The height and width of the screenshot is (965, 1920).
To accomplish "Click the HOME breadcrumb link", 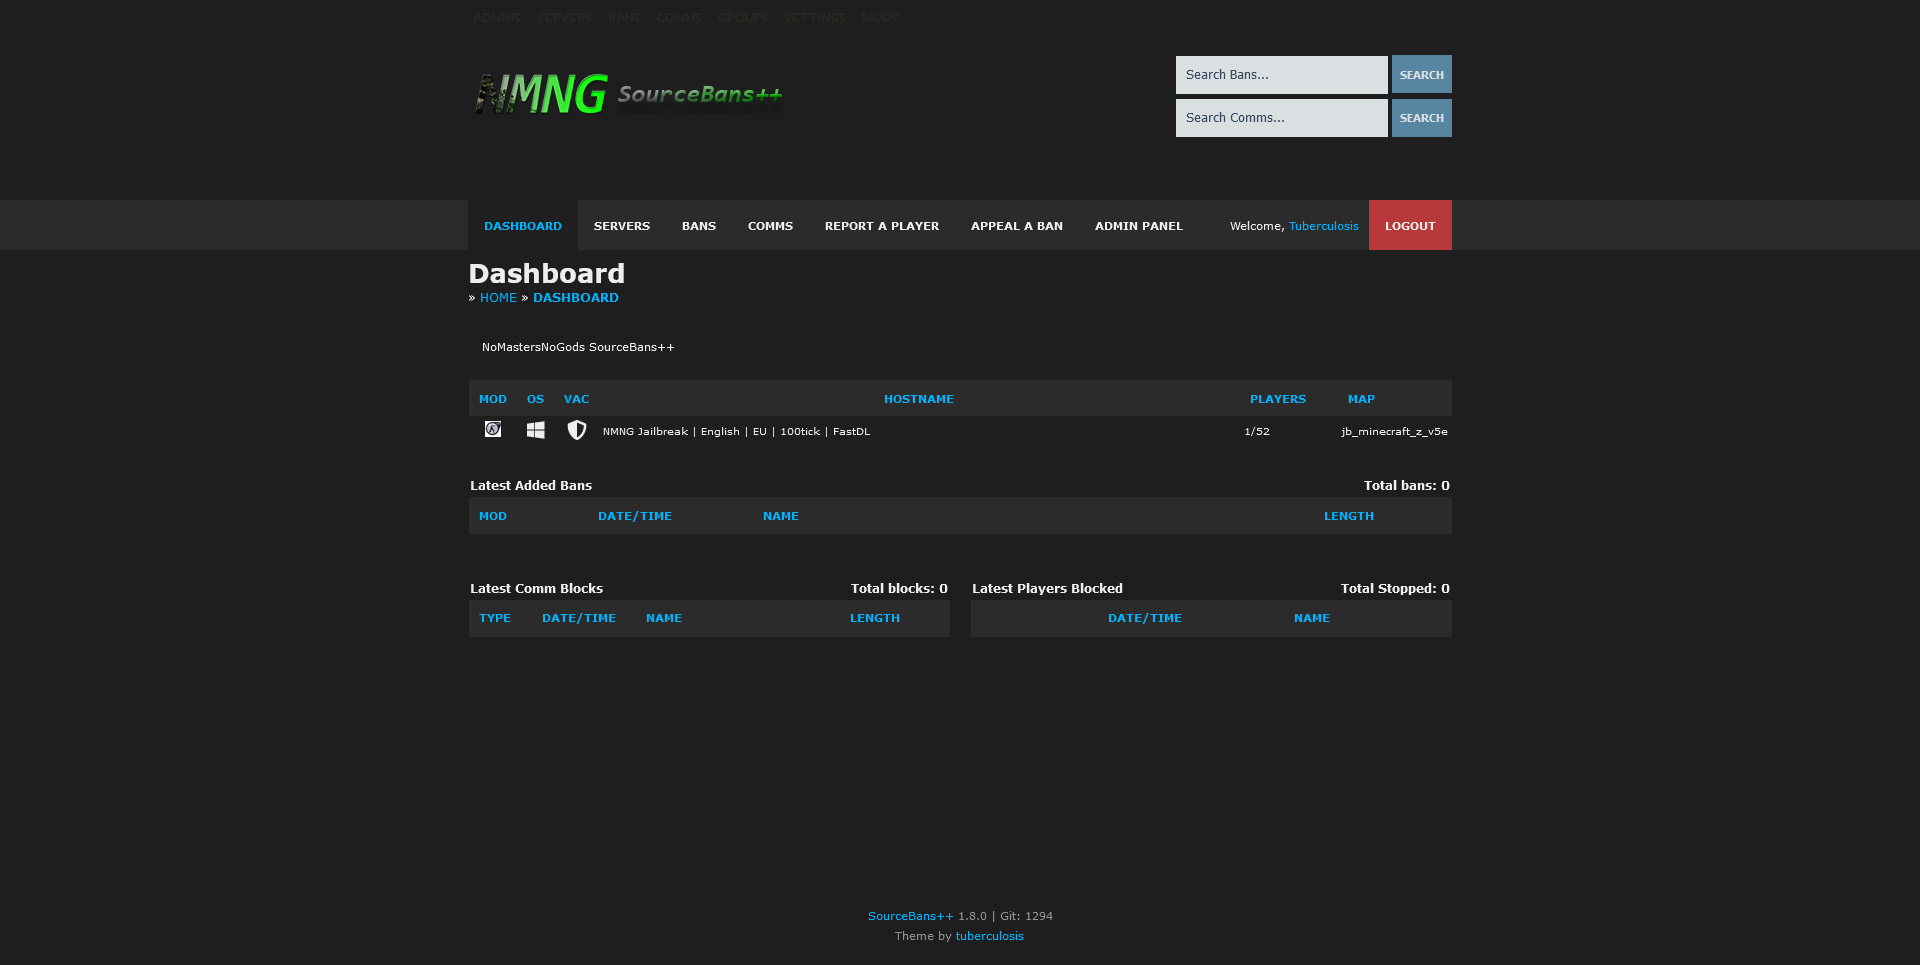I will [498, 298].
